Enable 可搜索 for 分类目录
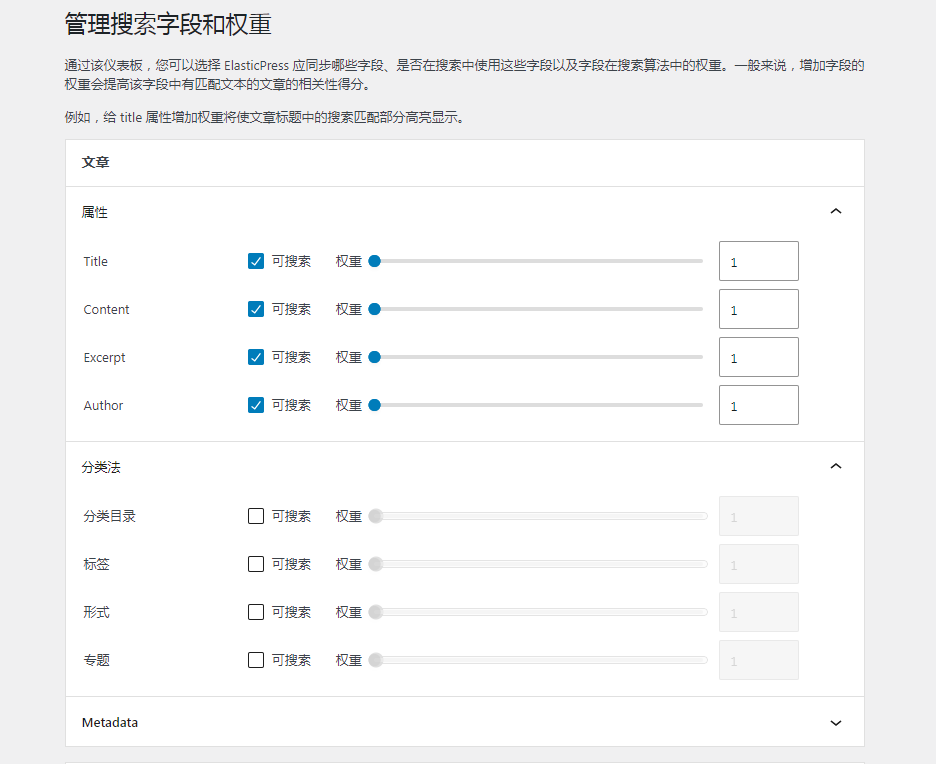 (256, 516)
